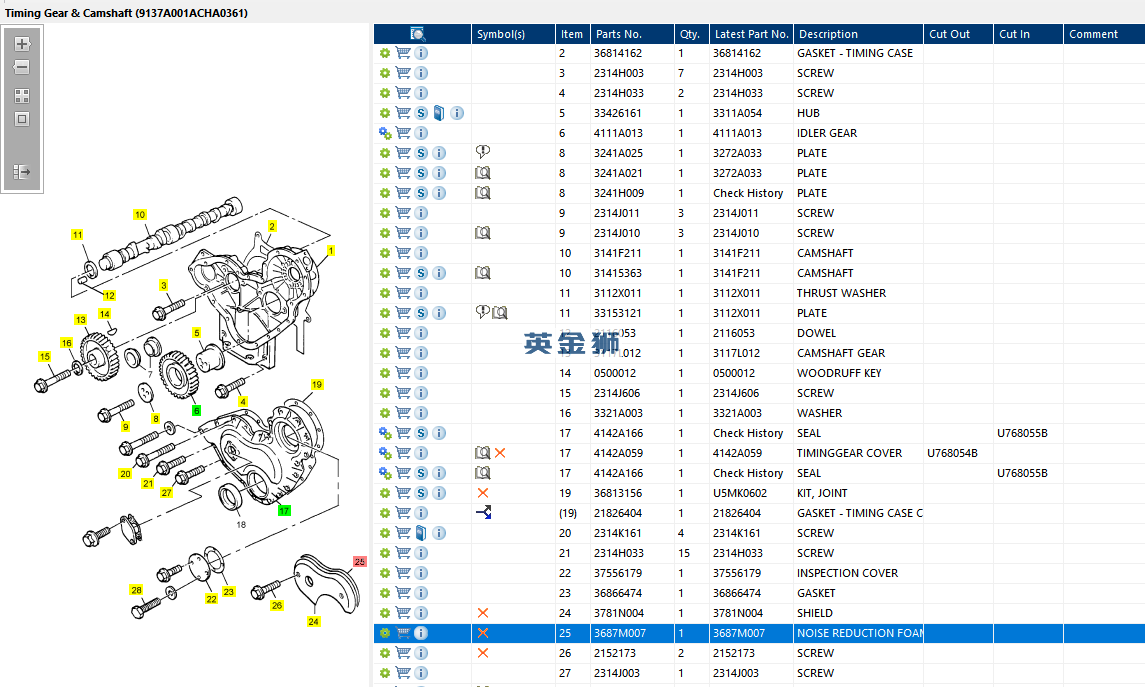Click Check History for PLATE 3241H009

click(x=748, y=193)
